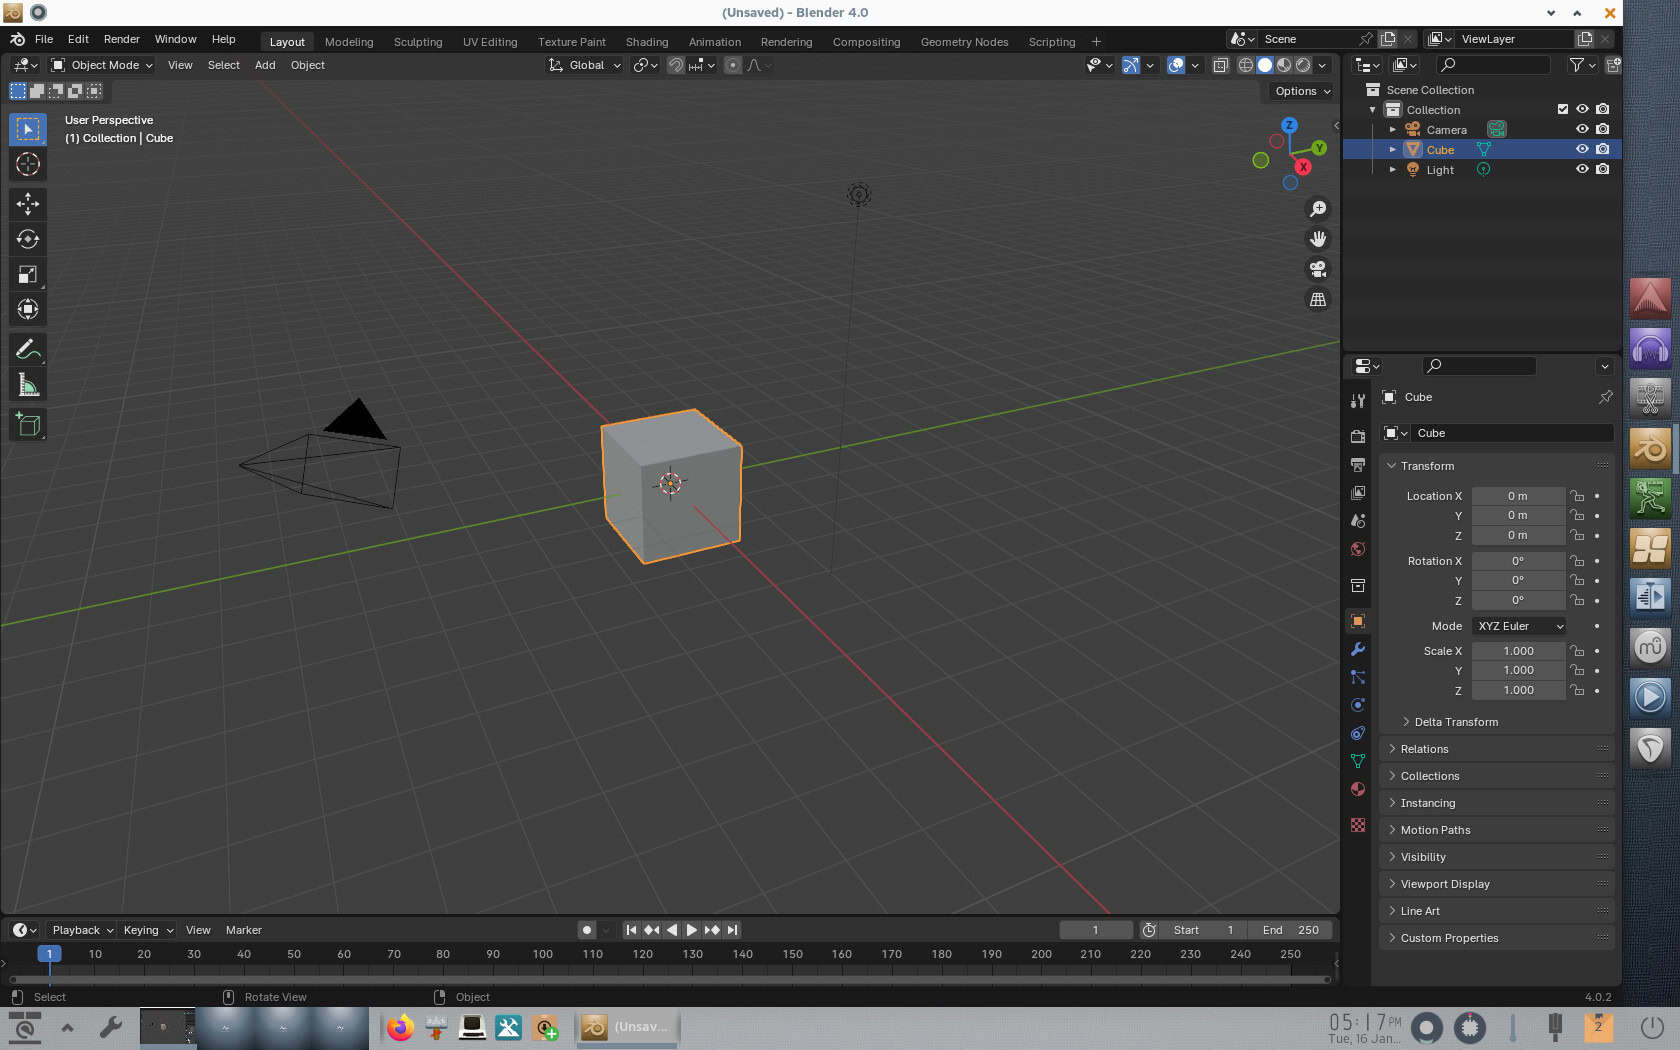
Task: Toggle camera view in the viewport
Action: [1318, 269]
